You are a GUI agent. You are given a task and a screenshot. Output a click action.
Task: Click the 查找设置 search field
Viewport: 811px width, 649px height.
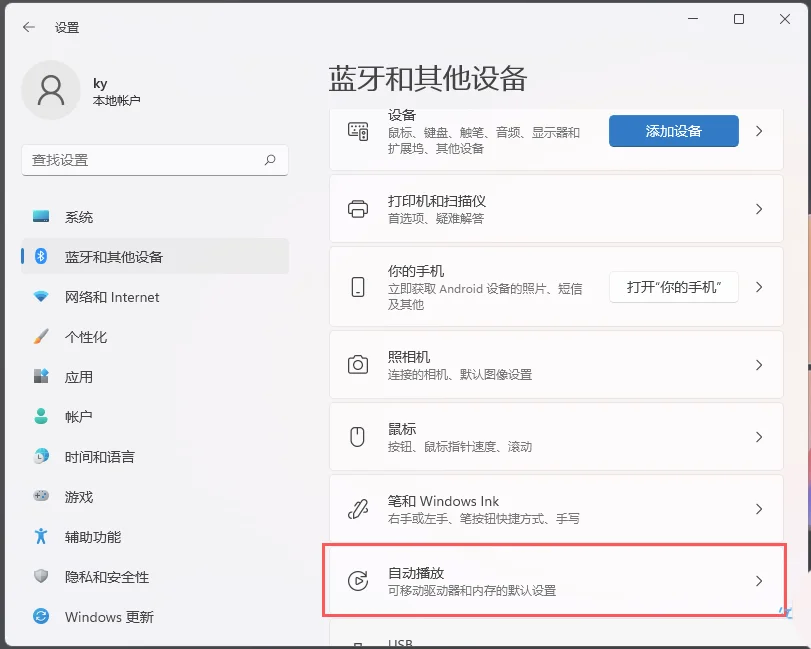tap(155, 160)
